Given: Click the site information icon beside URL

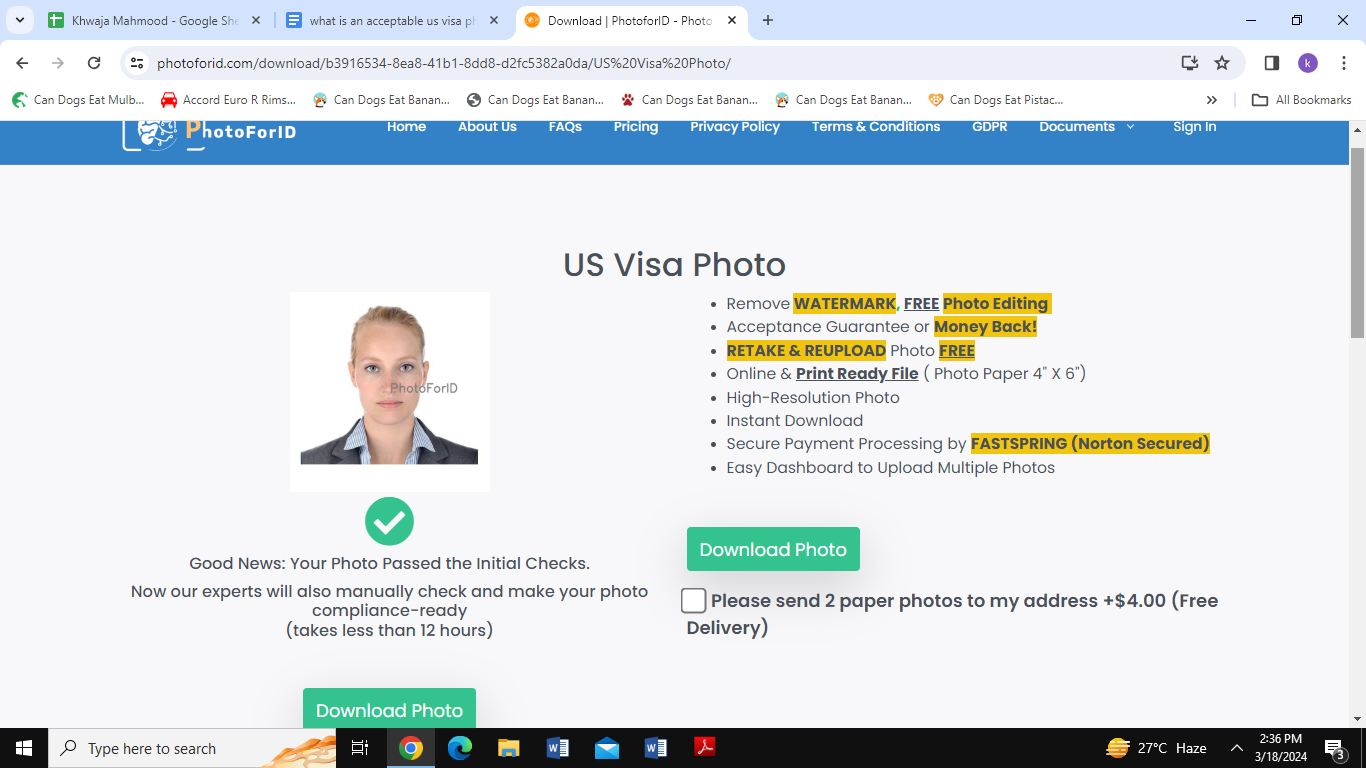Looking at the screenshot, I should pyautogui.click(x=138, y=63).
